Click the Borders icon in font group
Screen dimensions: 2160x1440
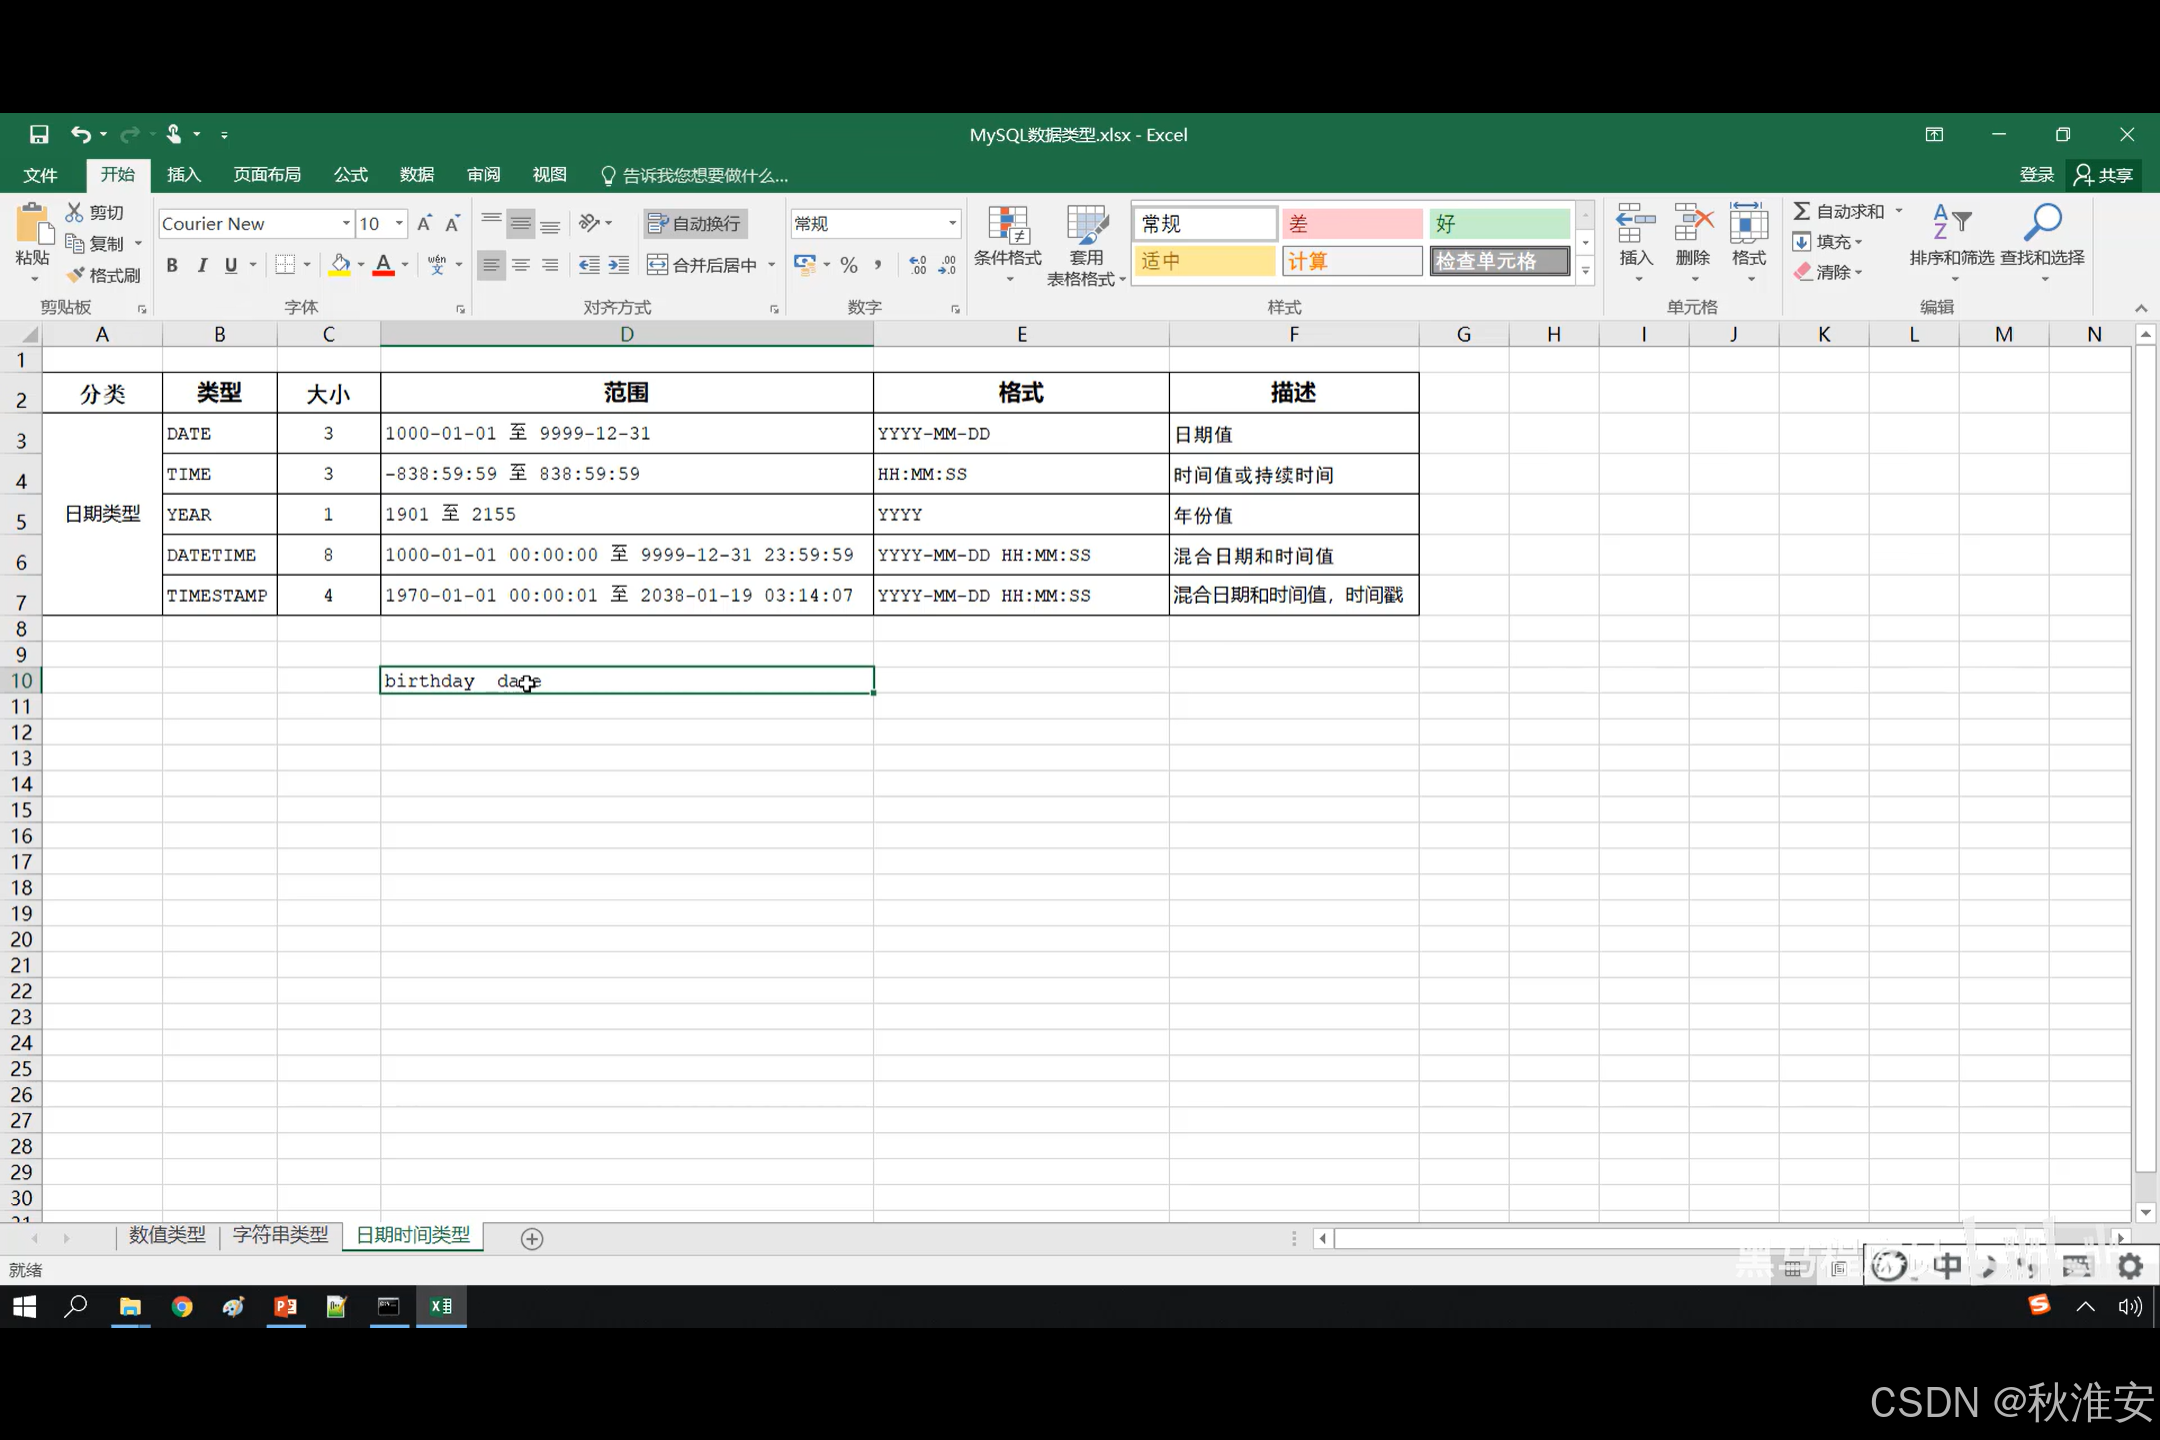coord(285,265)
